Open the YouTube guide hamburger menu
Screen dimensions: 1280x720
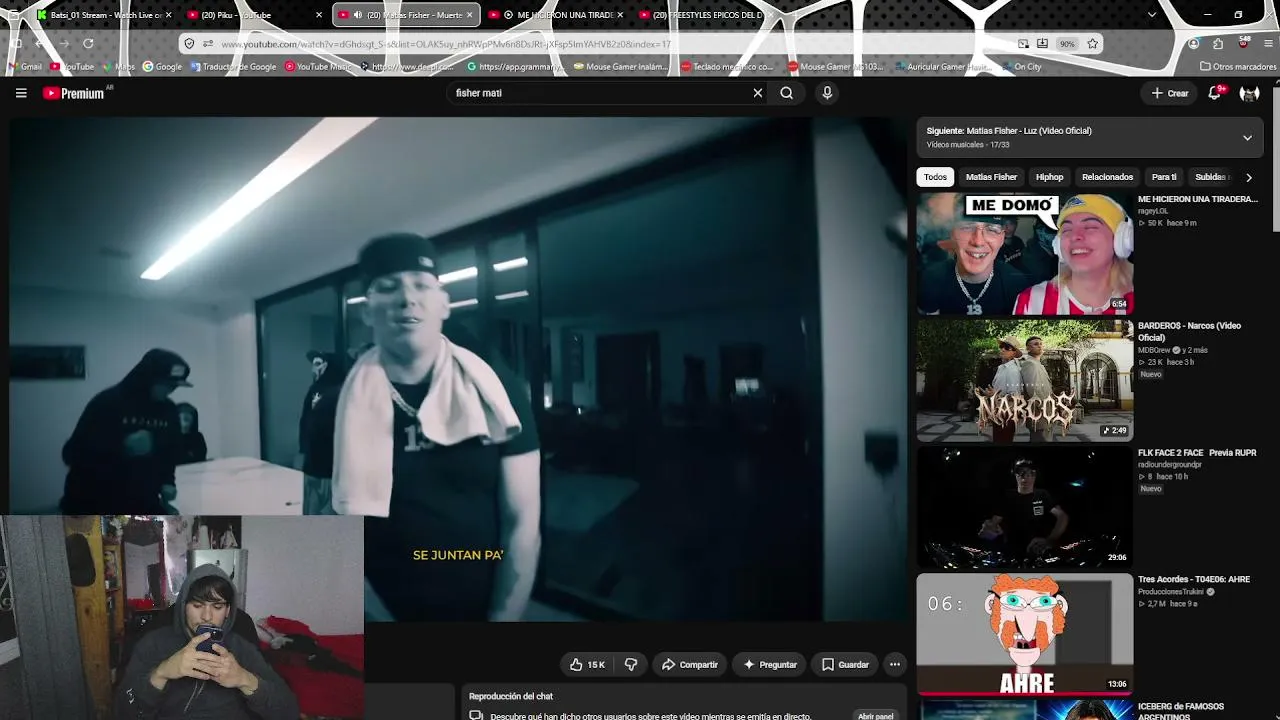[x=21, y=93]
